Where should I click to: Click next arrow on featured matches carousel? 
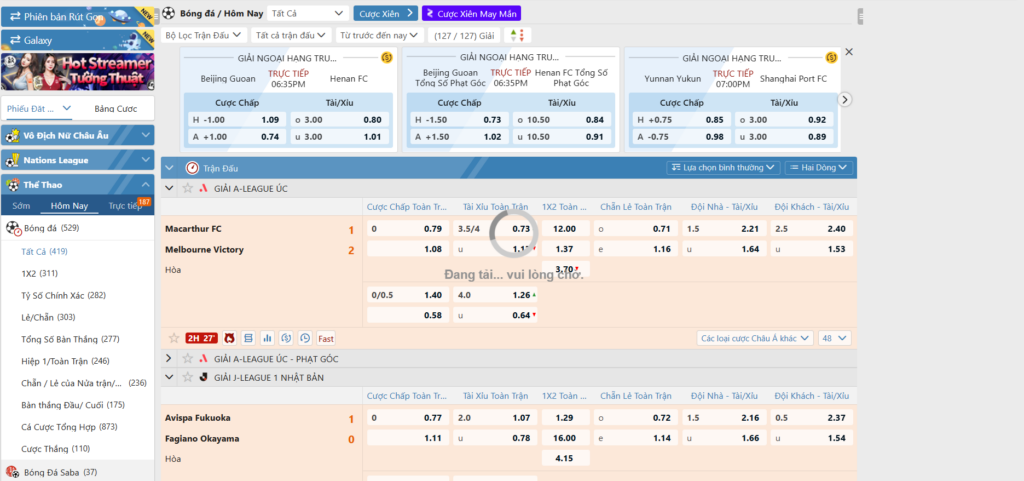pos(845,99)
